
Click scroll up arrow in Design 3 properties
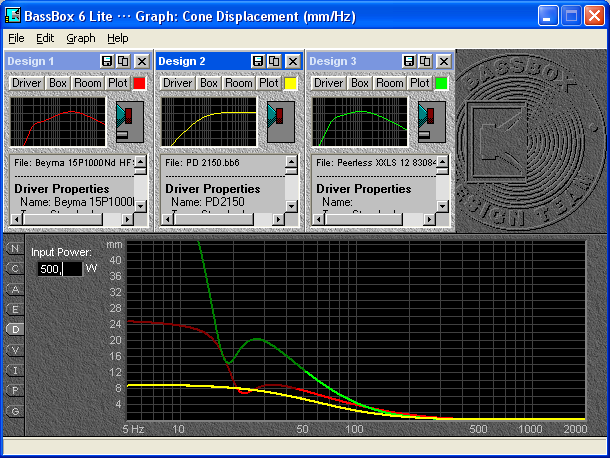(x=442, y=161)
